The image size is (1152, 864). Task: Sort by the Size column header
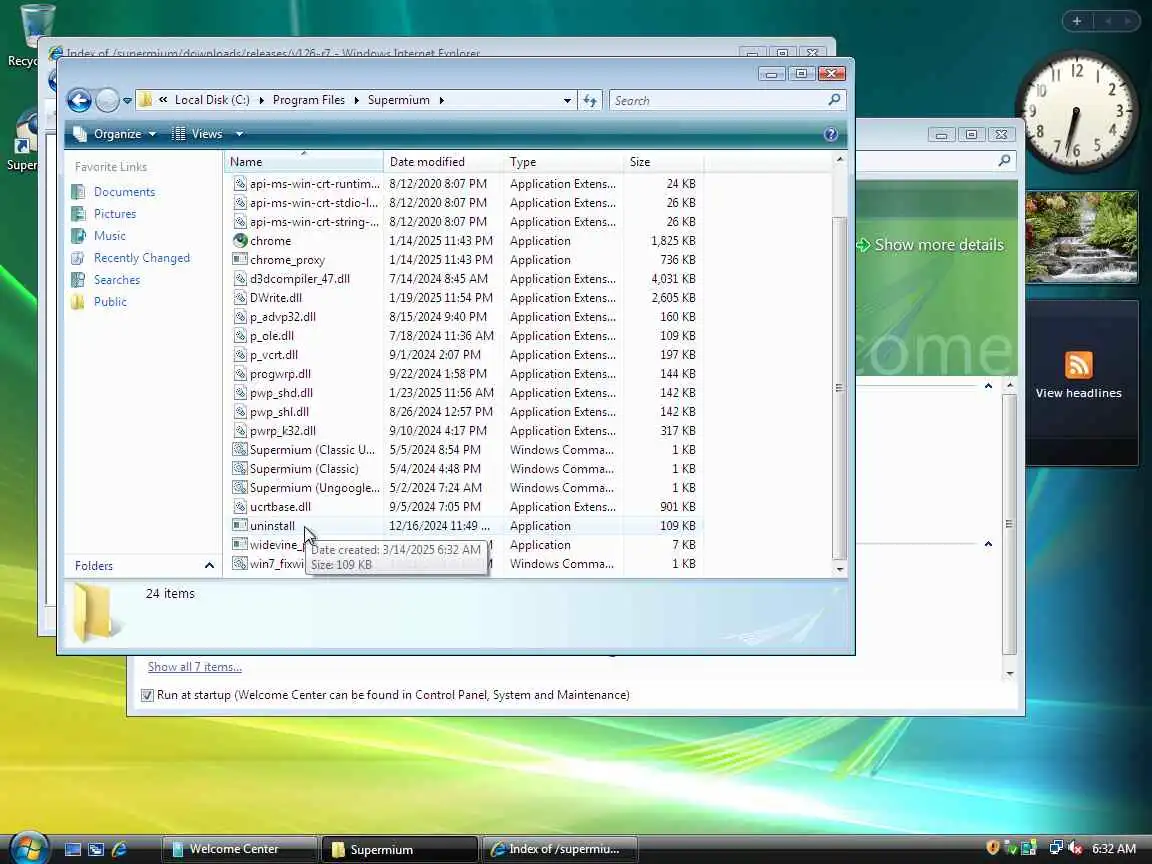[663, 162]
